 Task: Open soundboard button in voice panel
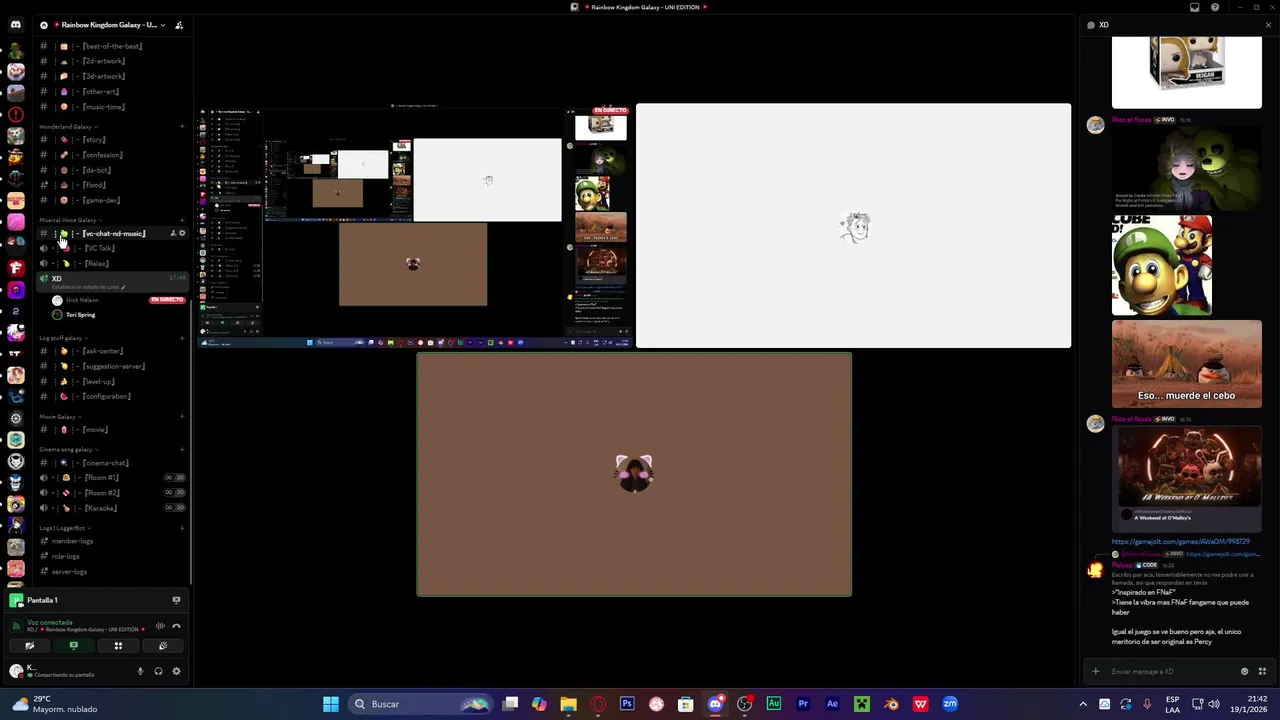pos(162,646)
